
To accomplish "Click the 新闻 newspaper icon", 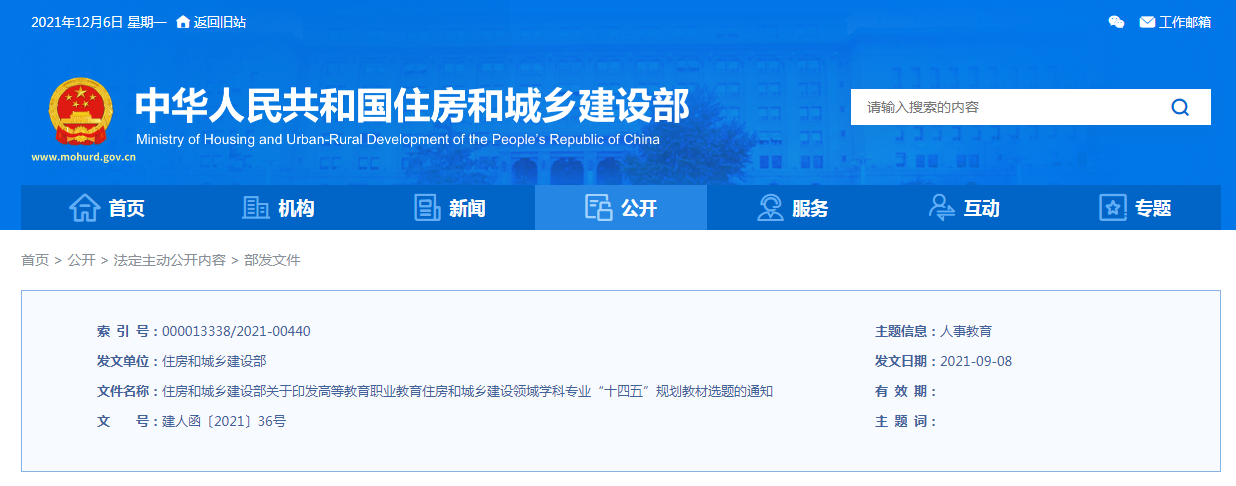I will [x=427, y=208].
